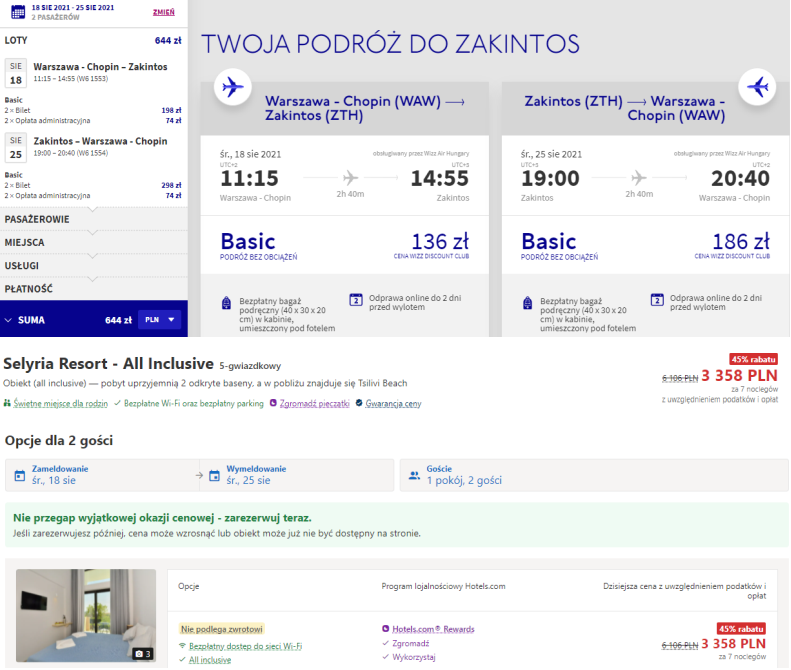Image resolution: width=791 pixels, height=670 pixels.
Task: Click the return flight plane icon
Action: click(x=757, y=87)
